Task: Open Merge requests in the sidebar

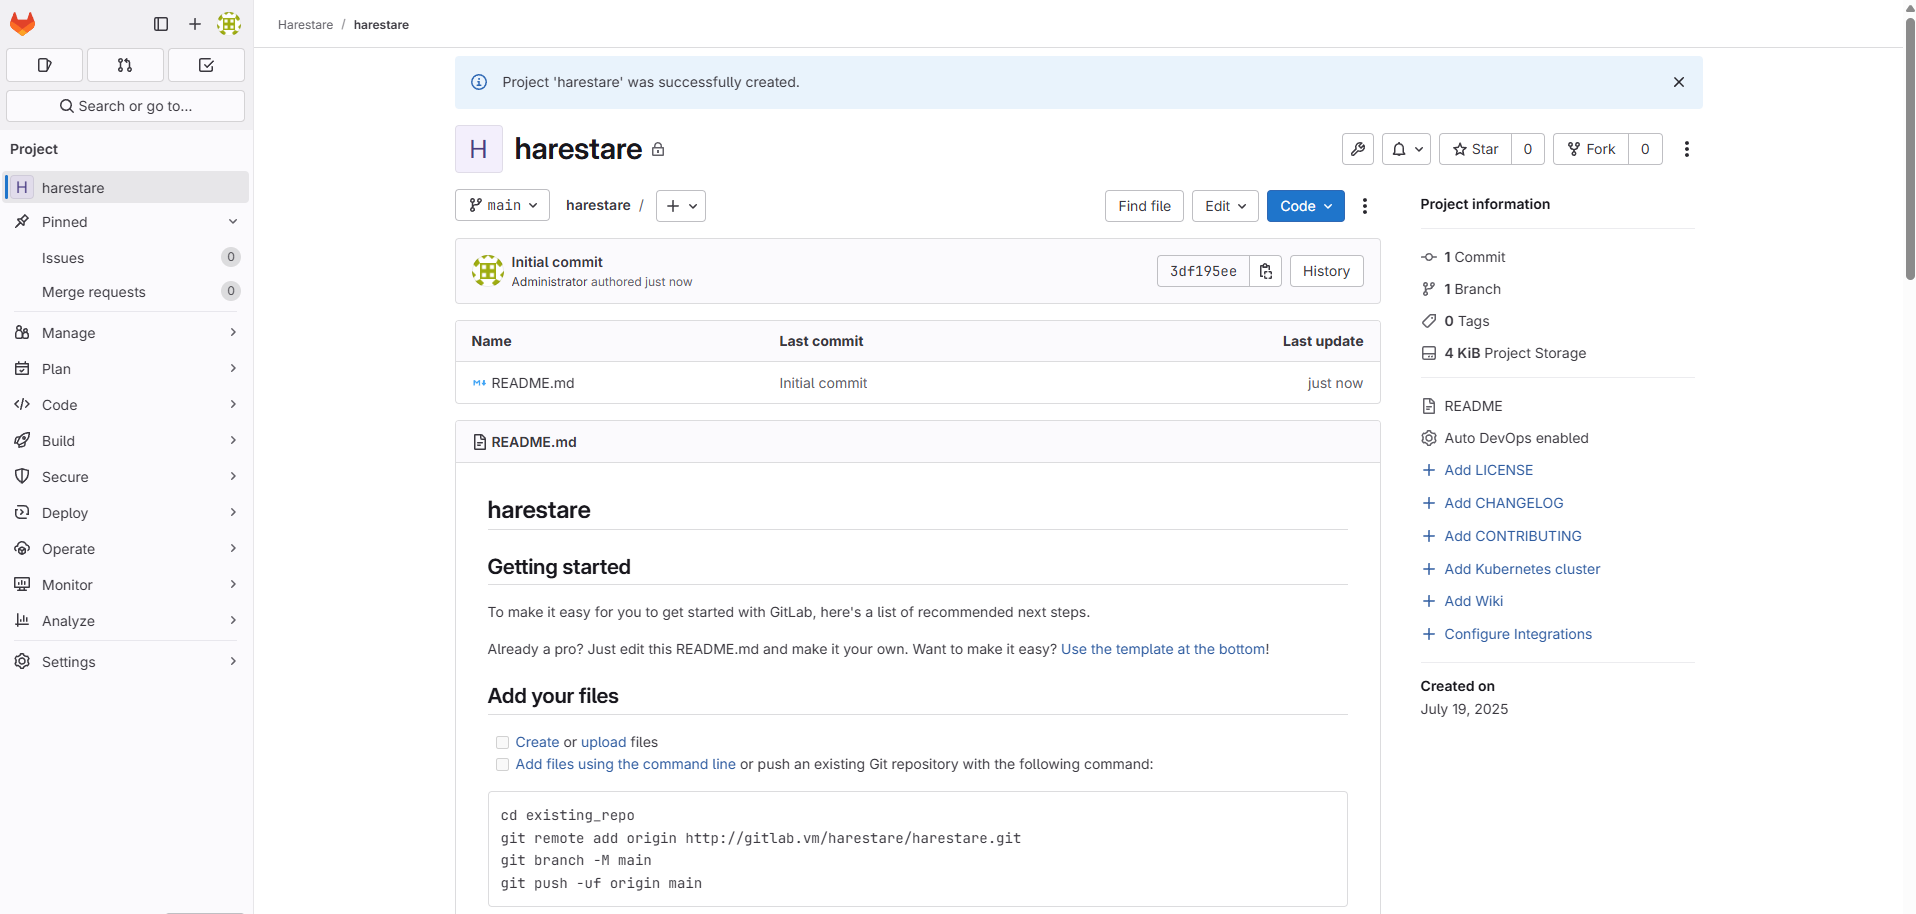Action: [127, 292]
